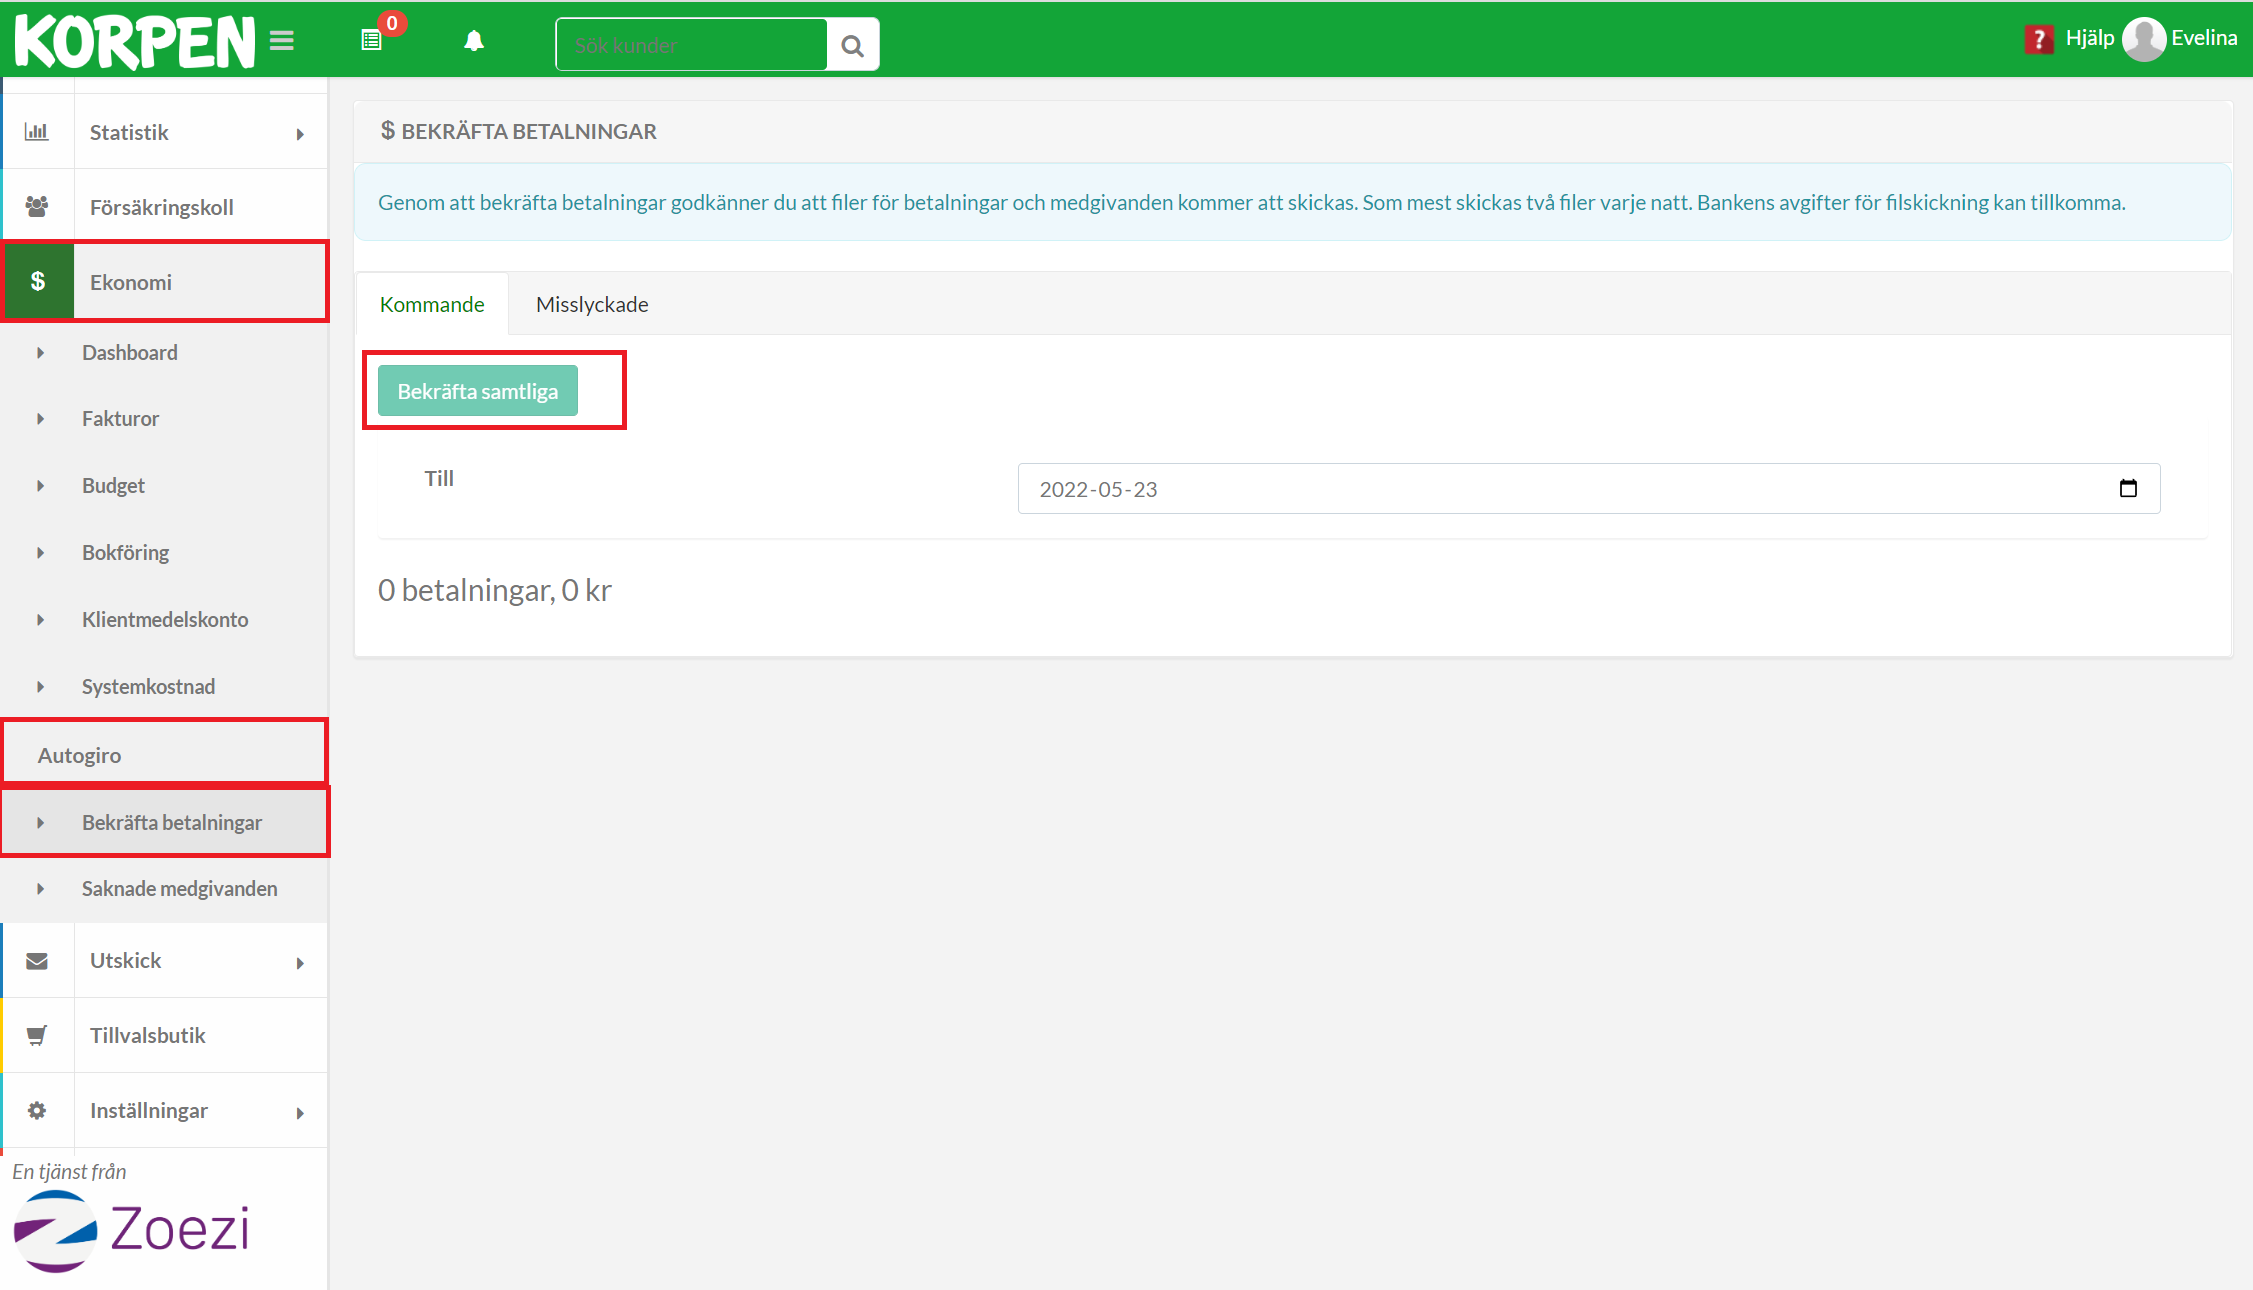Open Saknade medgivanden in sidebar

[x=179, y=888]
